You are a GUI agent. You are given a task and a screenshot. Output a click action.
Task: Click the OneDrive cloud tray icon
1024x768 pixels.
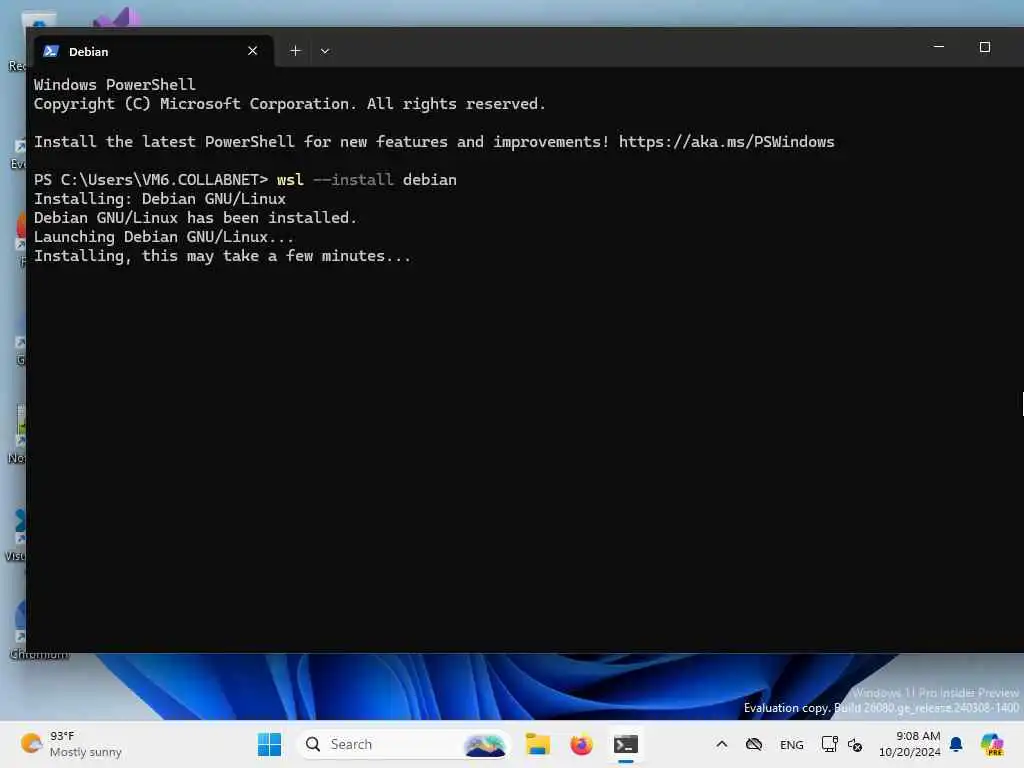click(754, 744)
